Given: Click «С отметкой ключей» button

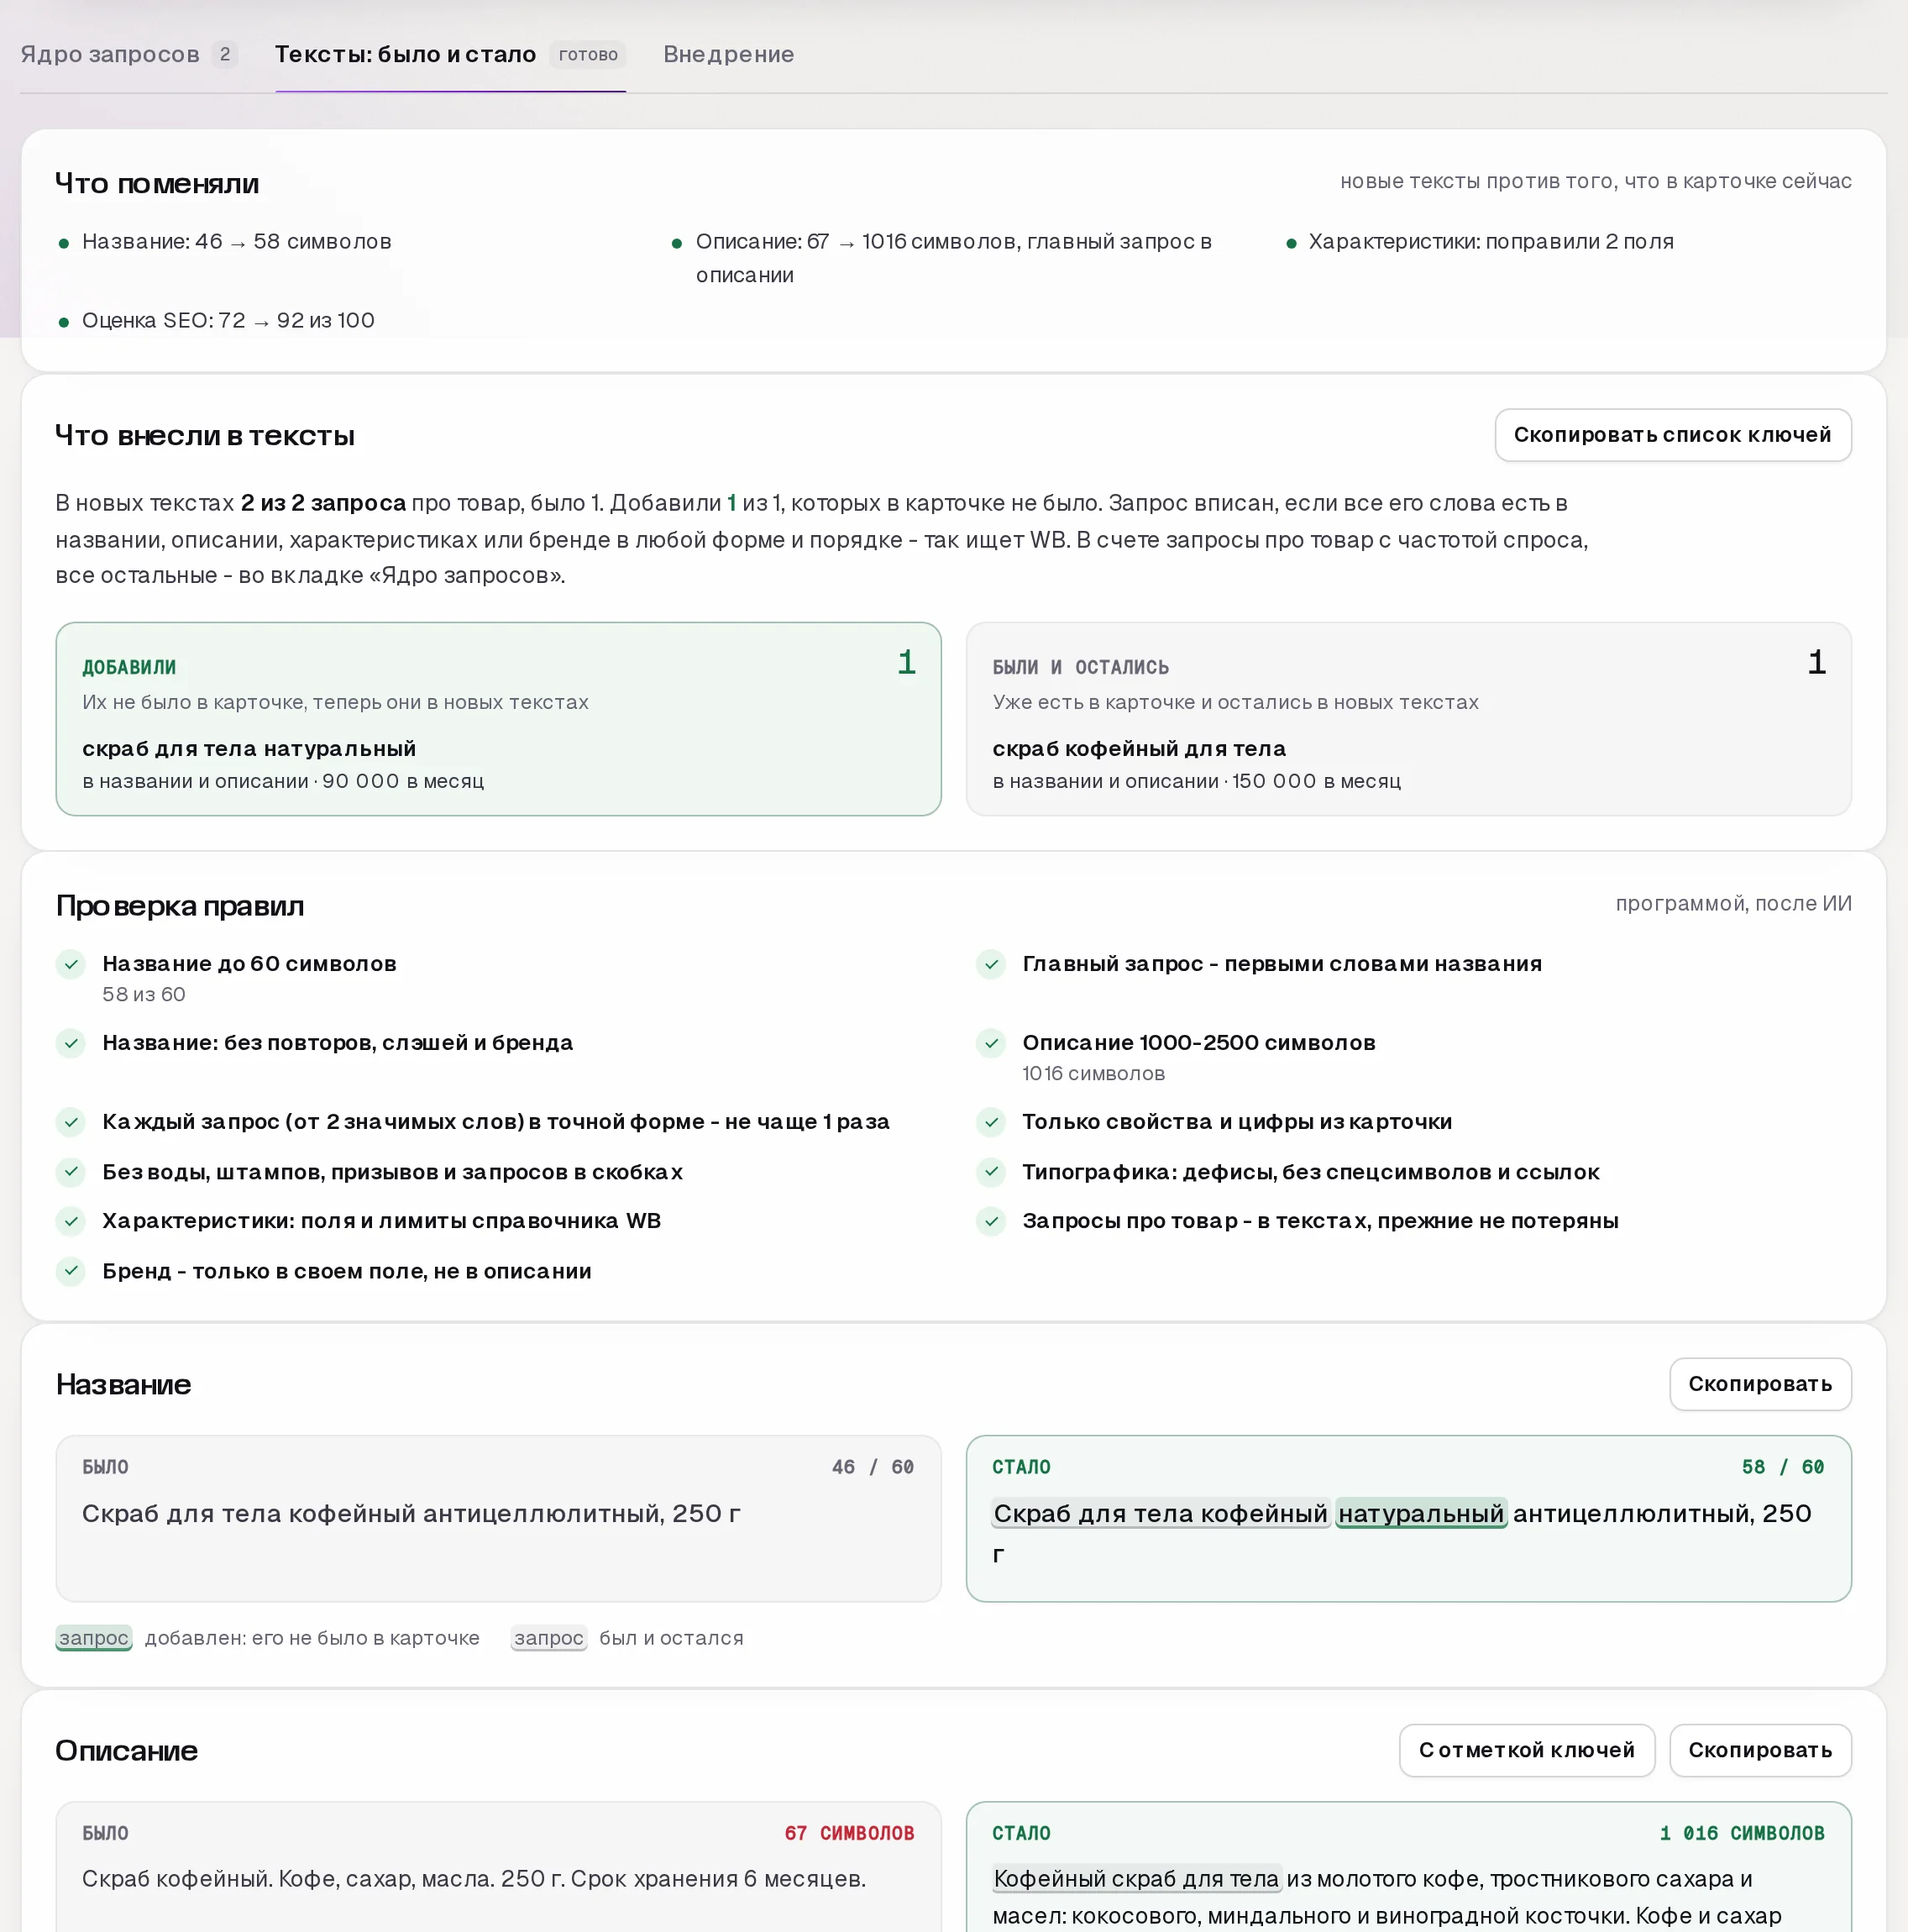Looking at the screenshot, I should pyautogui.click(x=1526, y=1750).
